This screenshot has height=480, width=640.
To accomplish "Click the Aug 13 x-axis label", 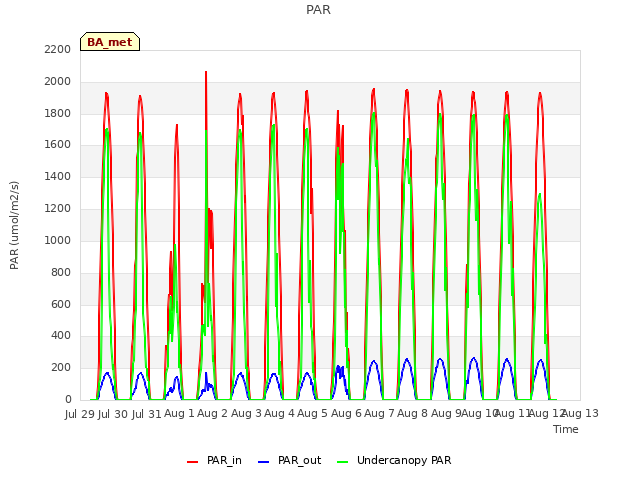I will pyautogui.click(x=581, y=413).
